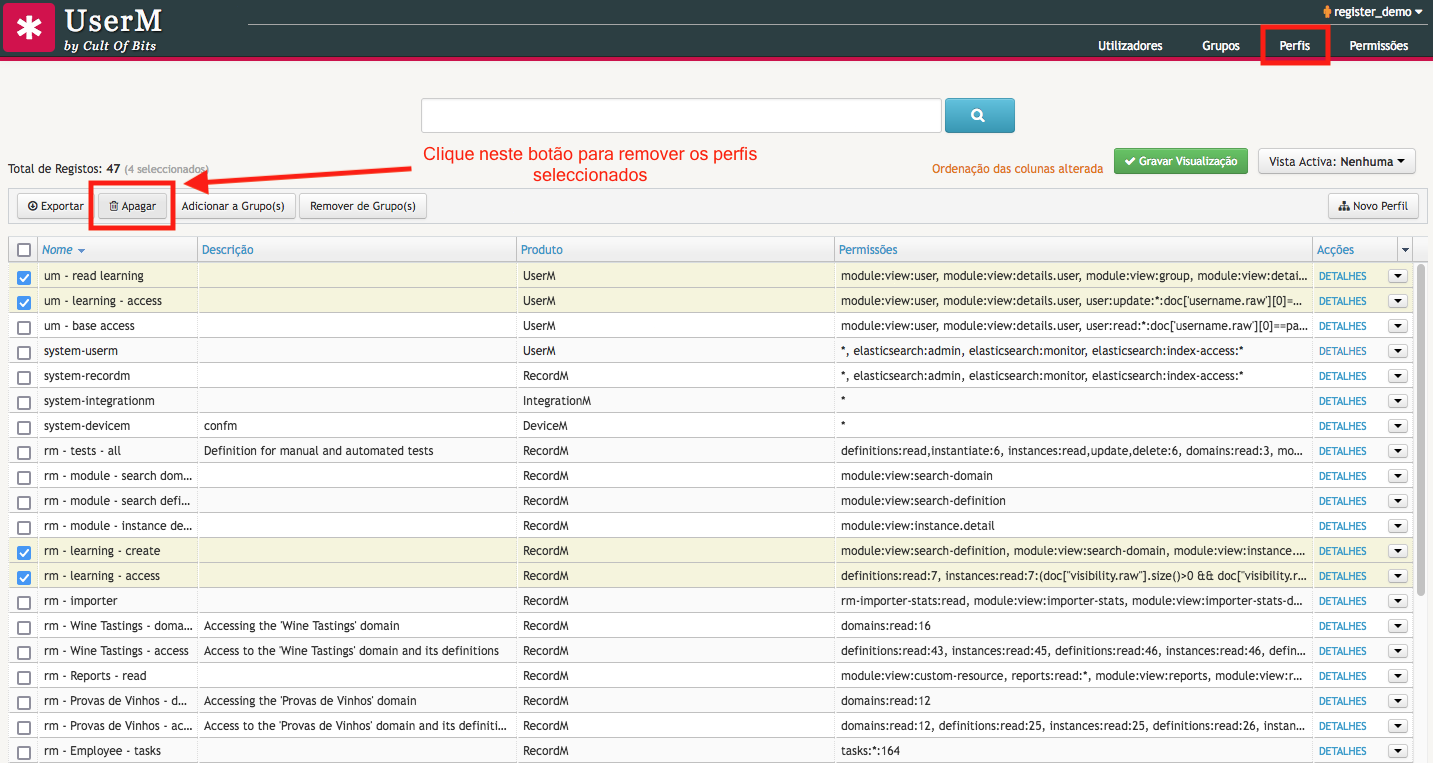Open DETALHES for 'system-userm'

[x=1342, y=351]
